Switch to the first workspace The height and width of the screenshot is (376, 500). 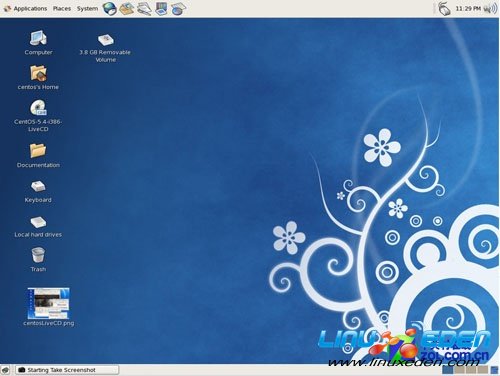(x=448, y=370)
